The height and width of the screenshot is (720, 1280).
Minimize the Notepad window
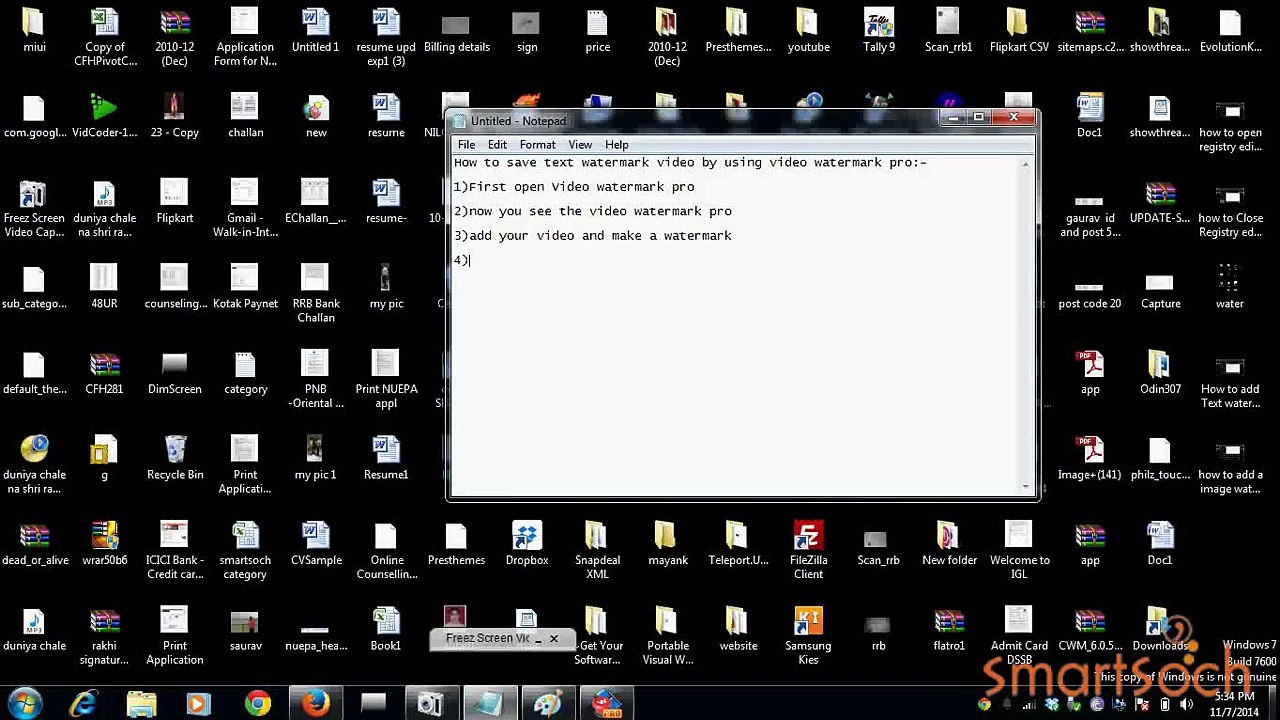pos(954,118)
